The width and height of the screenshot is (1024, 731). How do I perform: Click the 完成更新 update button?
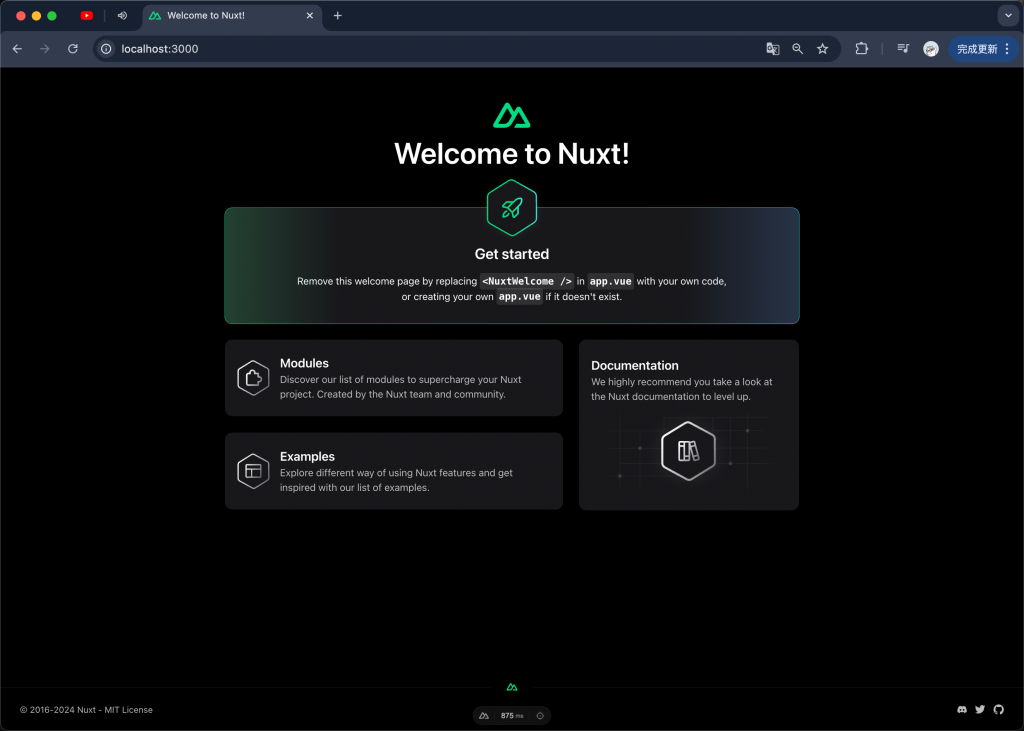coord(977,49)
